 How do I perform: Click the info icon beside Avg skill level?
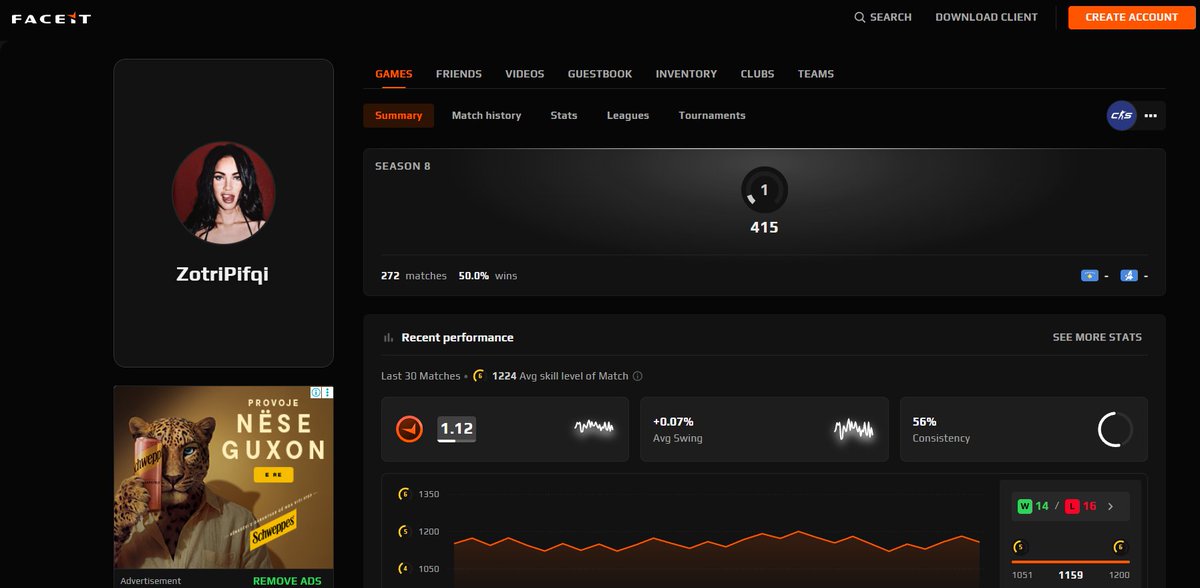click(x=638, y=376)
